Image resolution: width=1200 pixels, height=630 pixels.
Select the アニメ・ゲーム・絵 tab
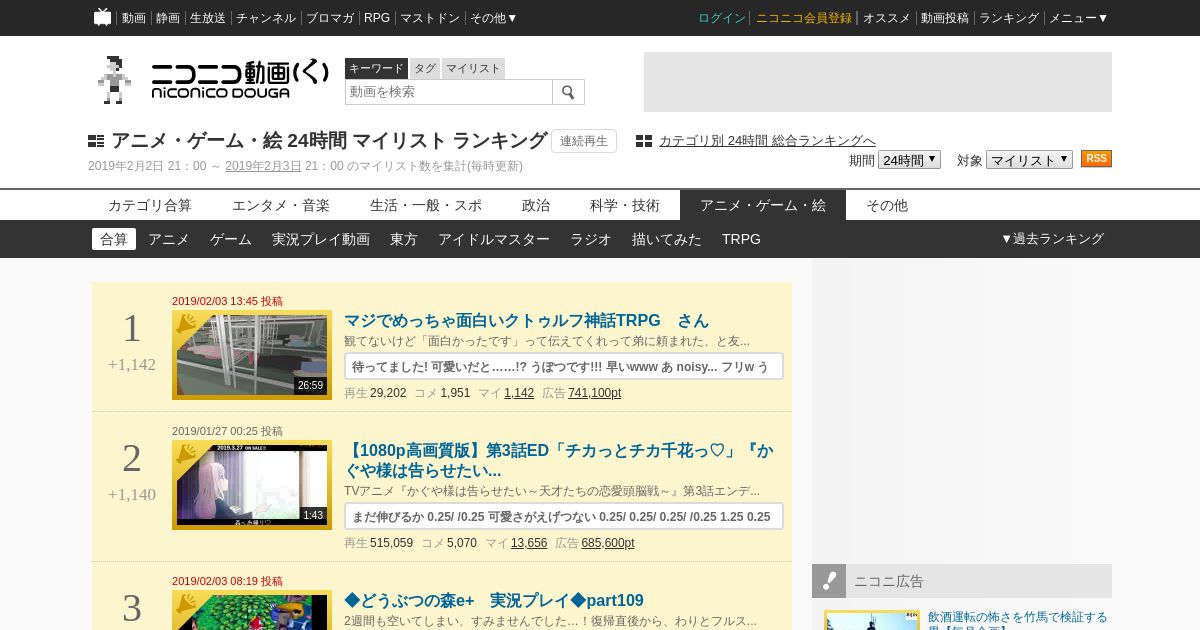763,205
